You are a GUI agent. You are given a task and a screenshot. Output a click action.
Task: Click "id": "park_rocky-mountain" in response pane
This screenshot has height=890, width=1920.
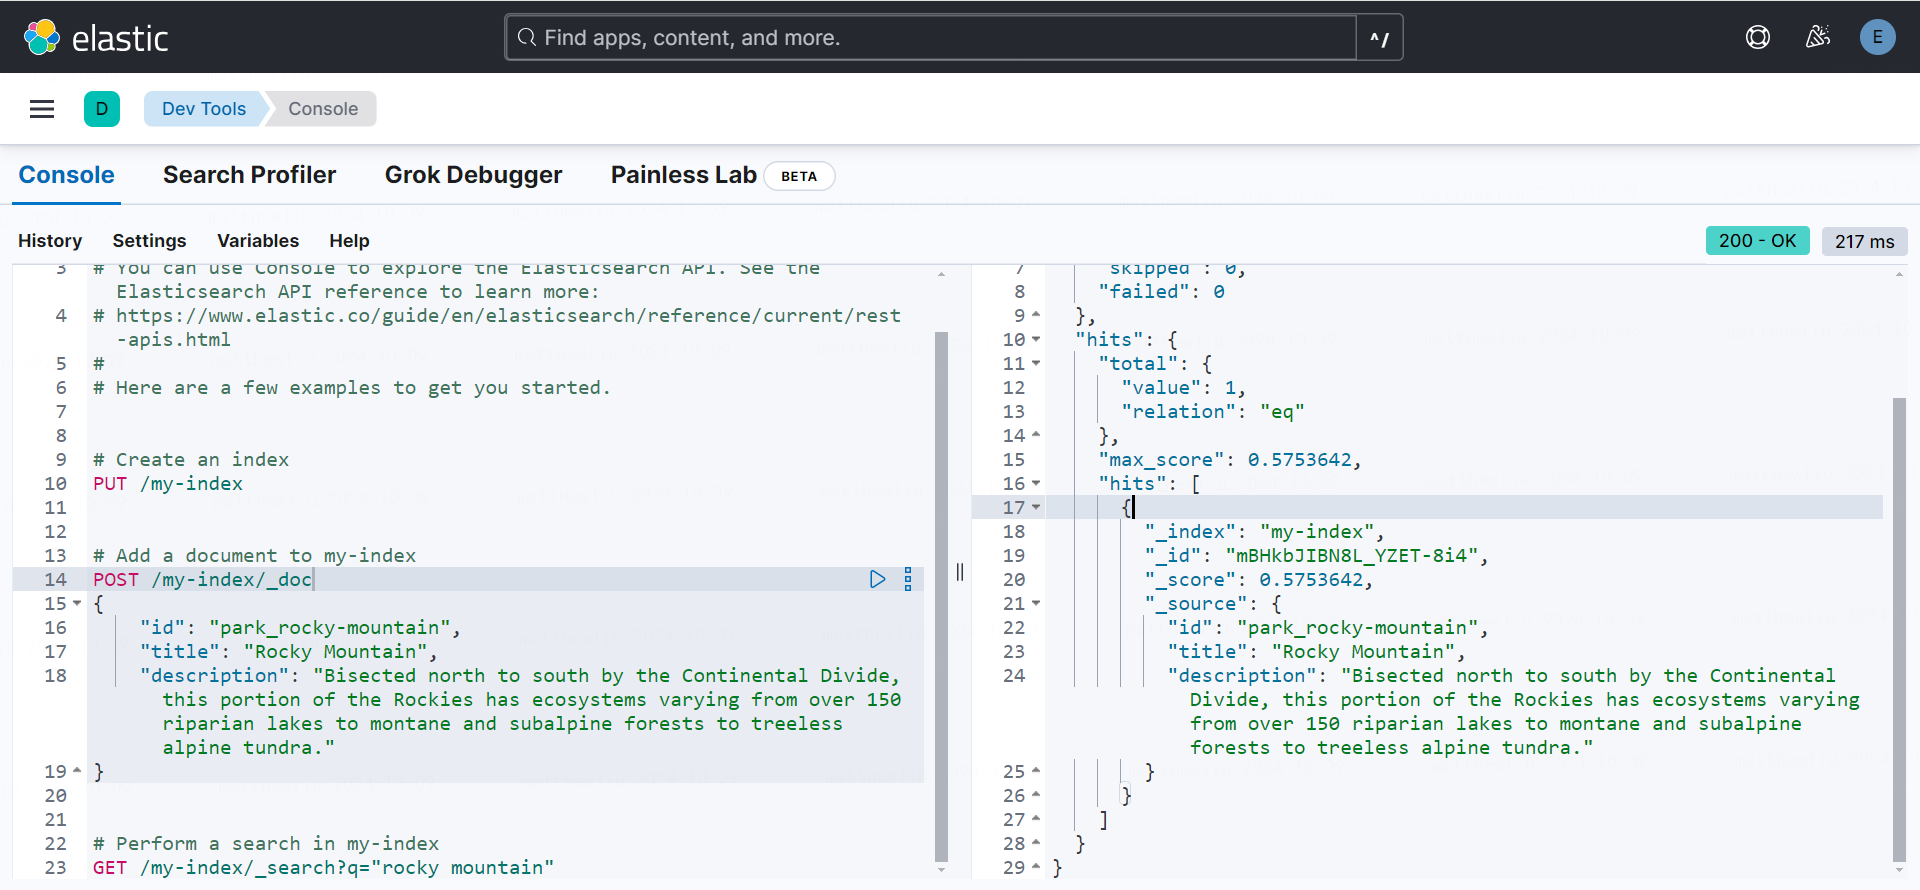1328,628
